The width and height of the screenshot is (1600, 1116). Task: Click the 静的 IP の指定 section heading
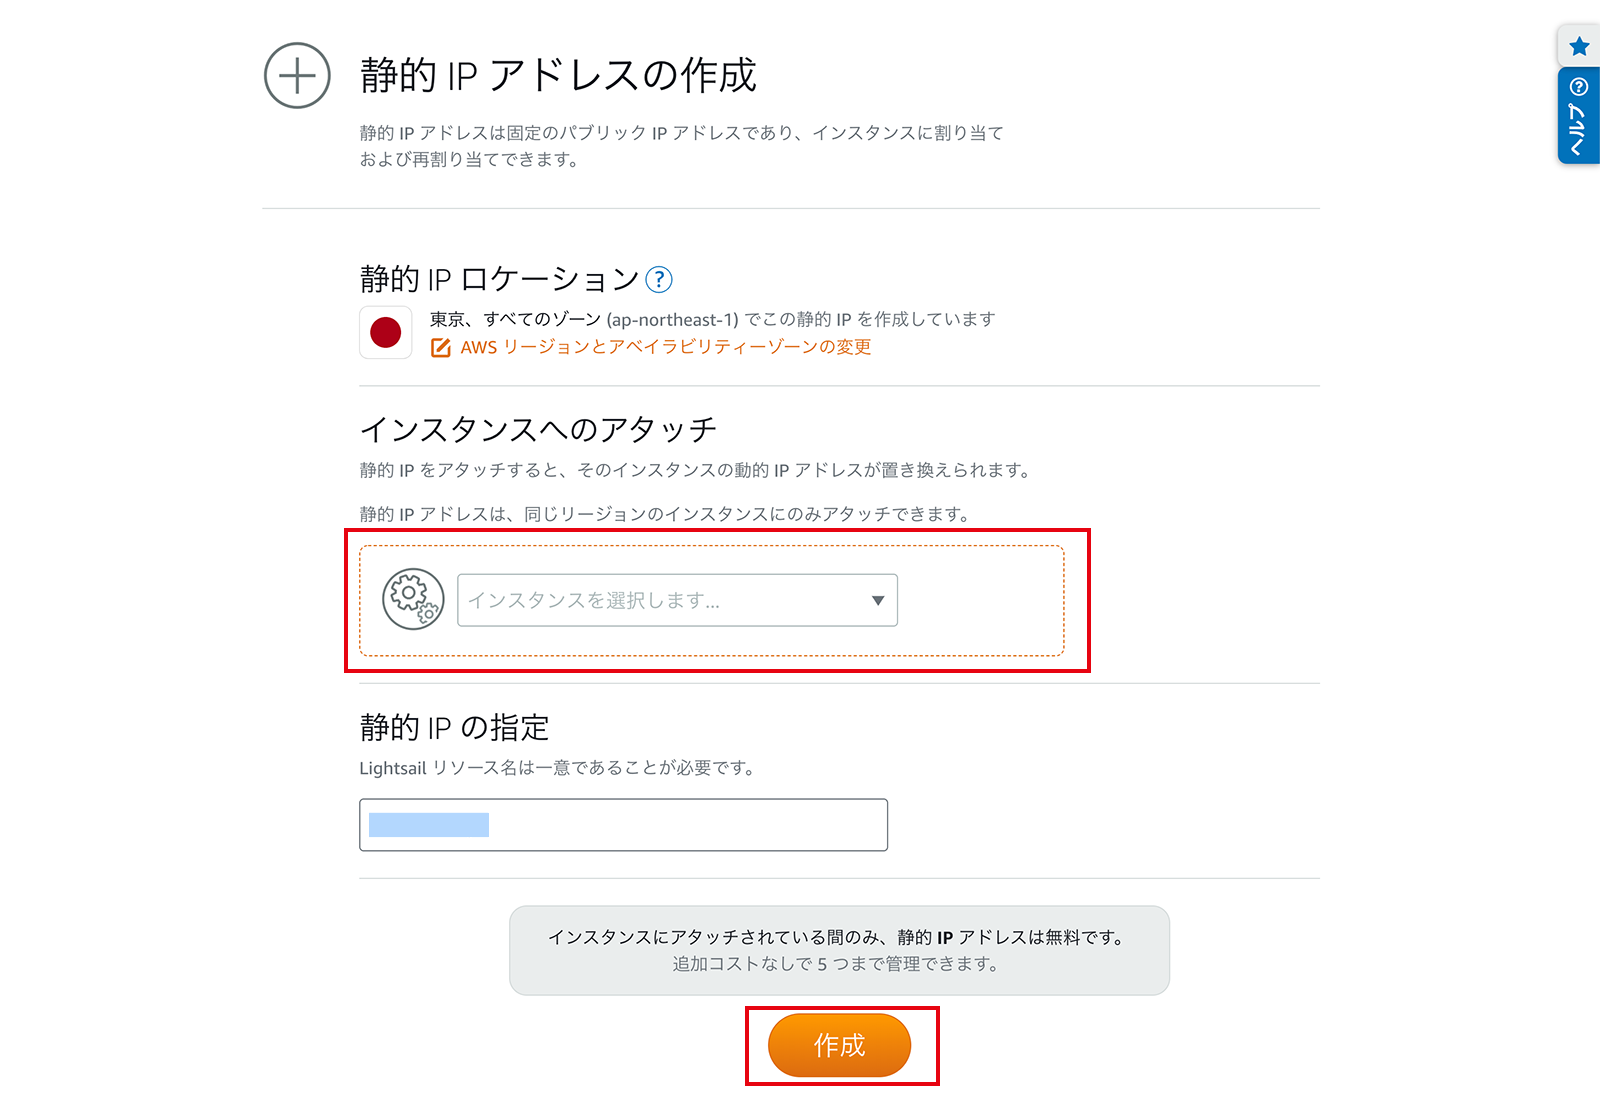(x=454, y=727)
